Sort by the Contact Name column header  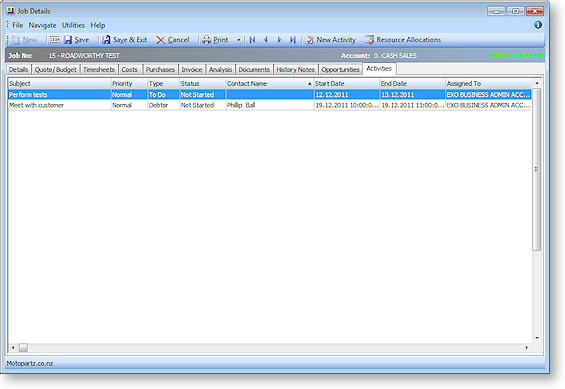coord(270,84)
